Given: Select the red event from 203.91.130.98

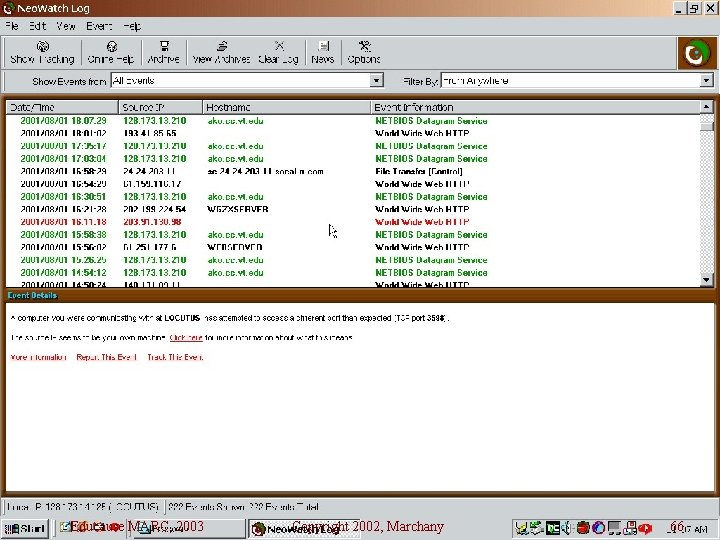Looking at the screenshot, I should point(353,222).
